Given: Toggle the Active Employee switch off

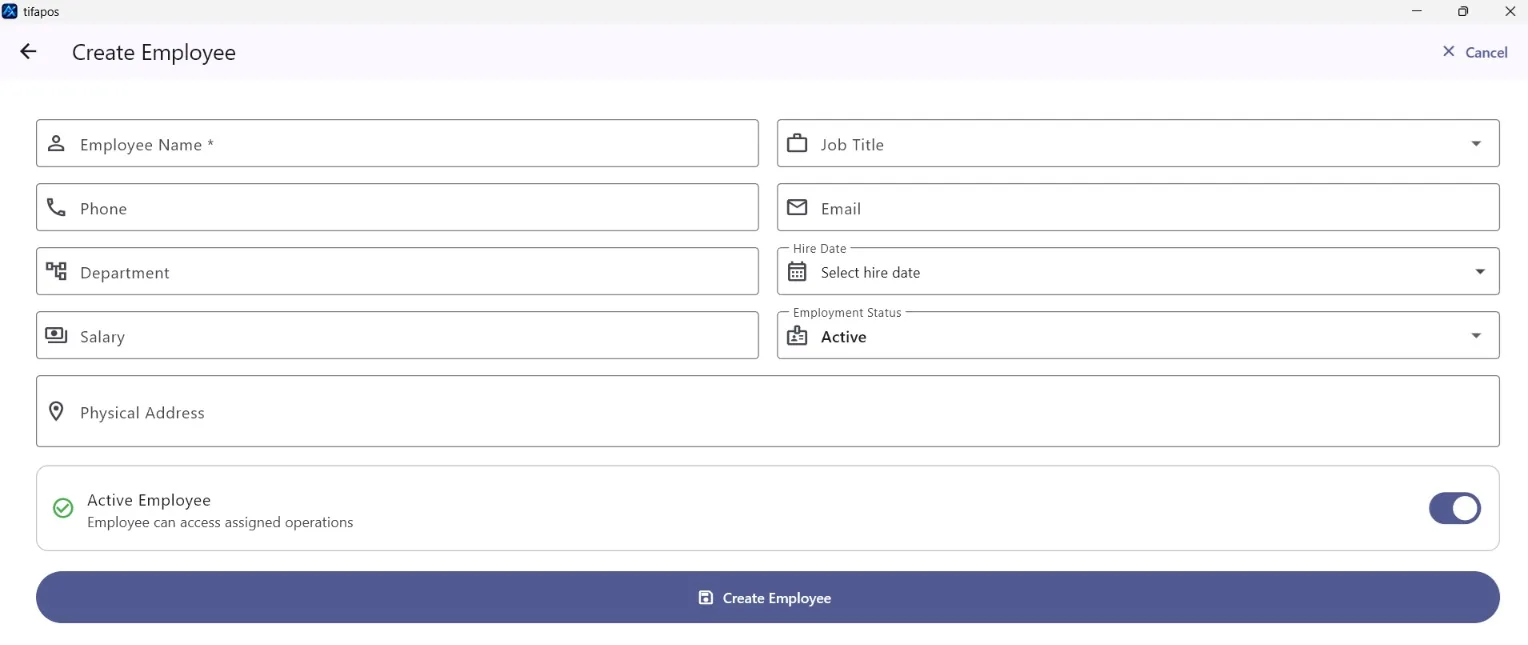Looking at the screenshot, I should 1454,508.
